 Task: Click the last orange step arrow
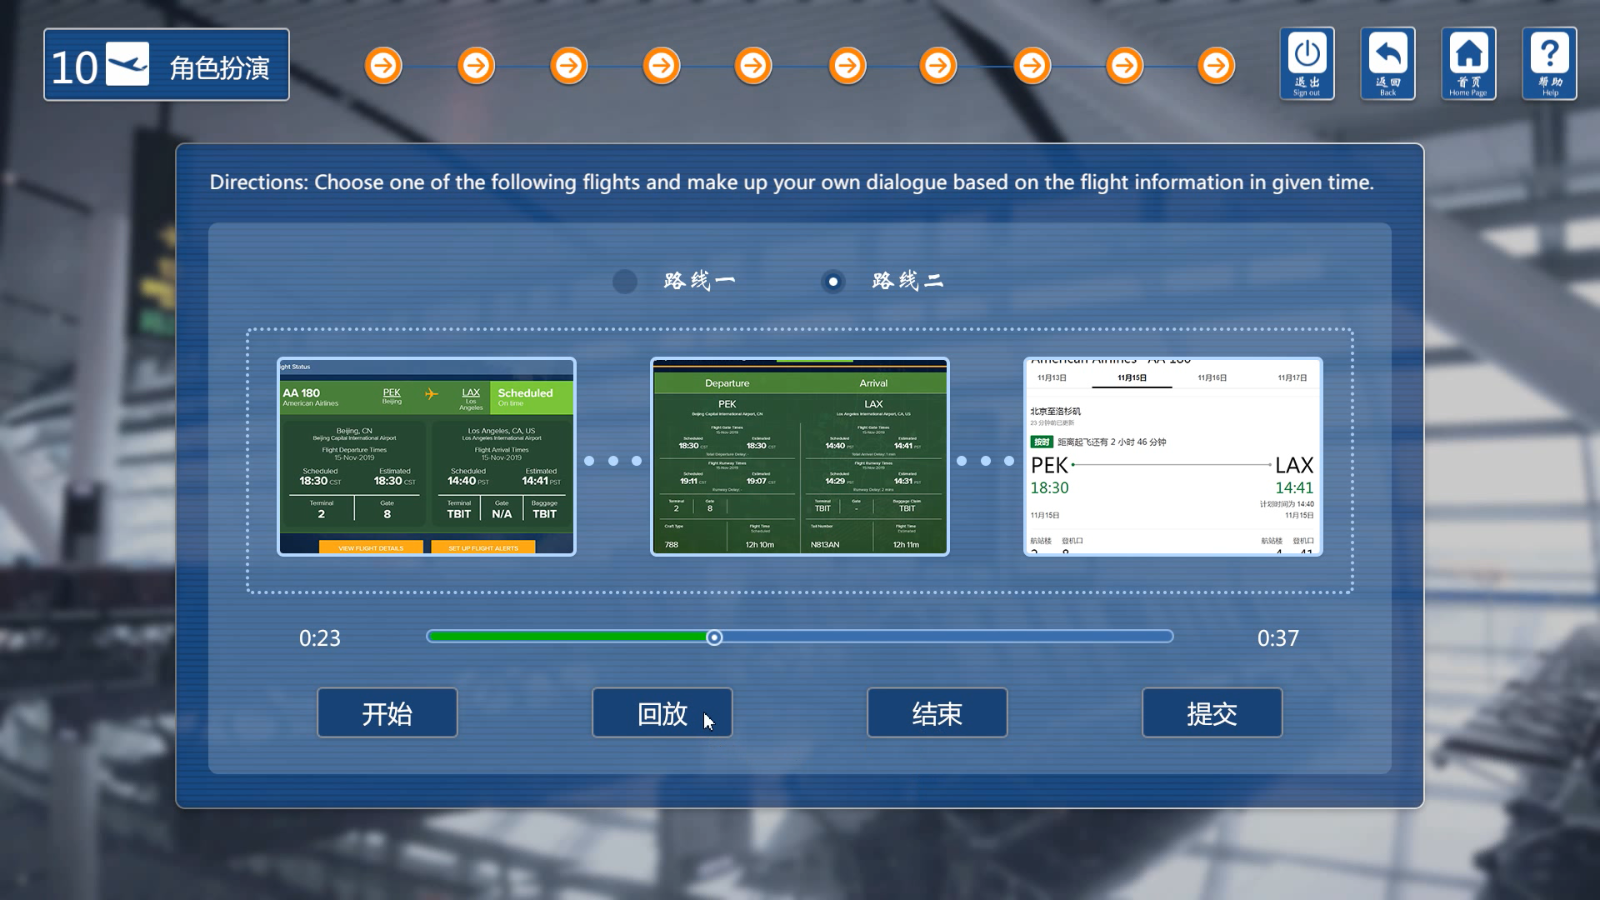[x=1216, y=66]
